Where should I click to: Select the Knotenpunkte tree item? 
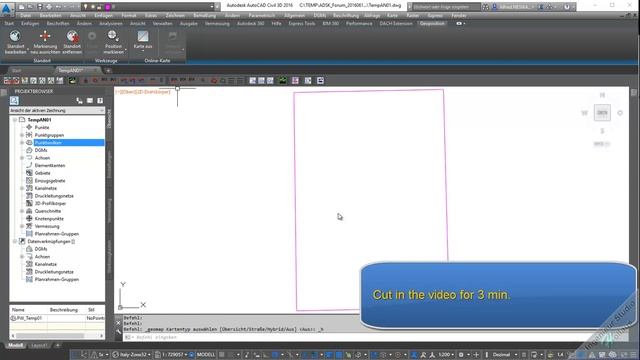(49, 219)
